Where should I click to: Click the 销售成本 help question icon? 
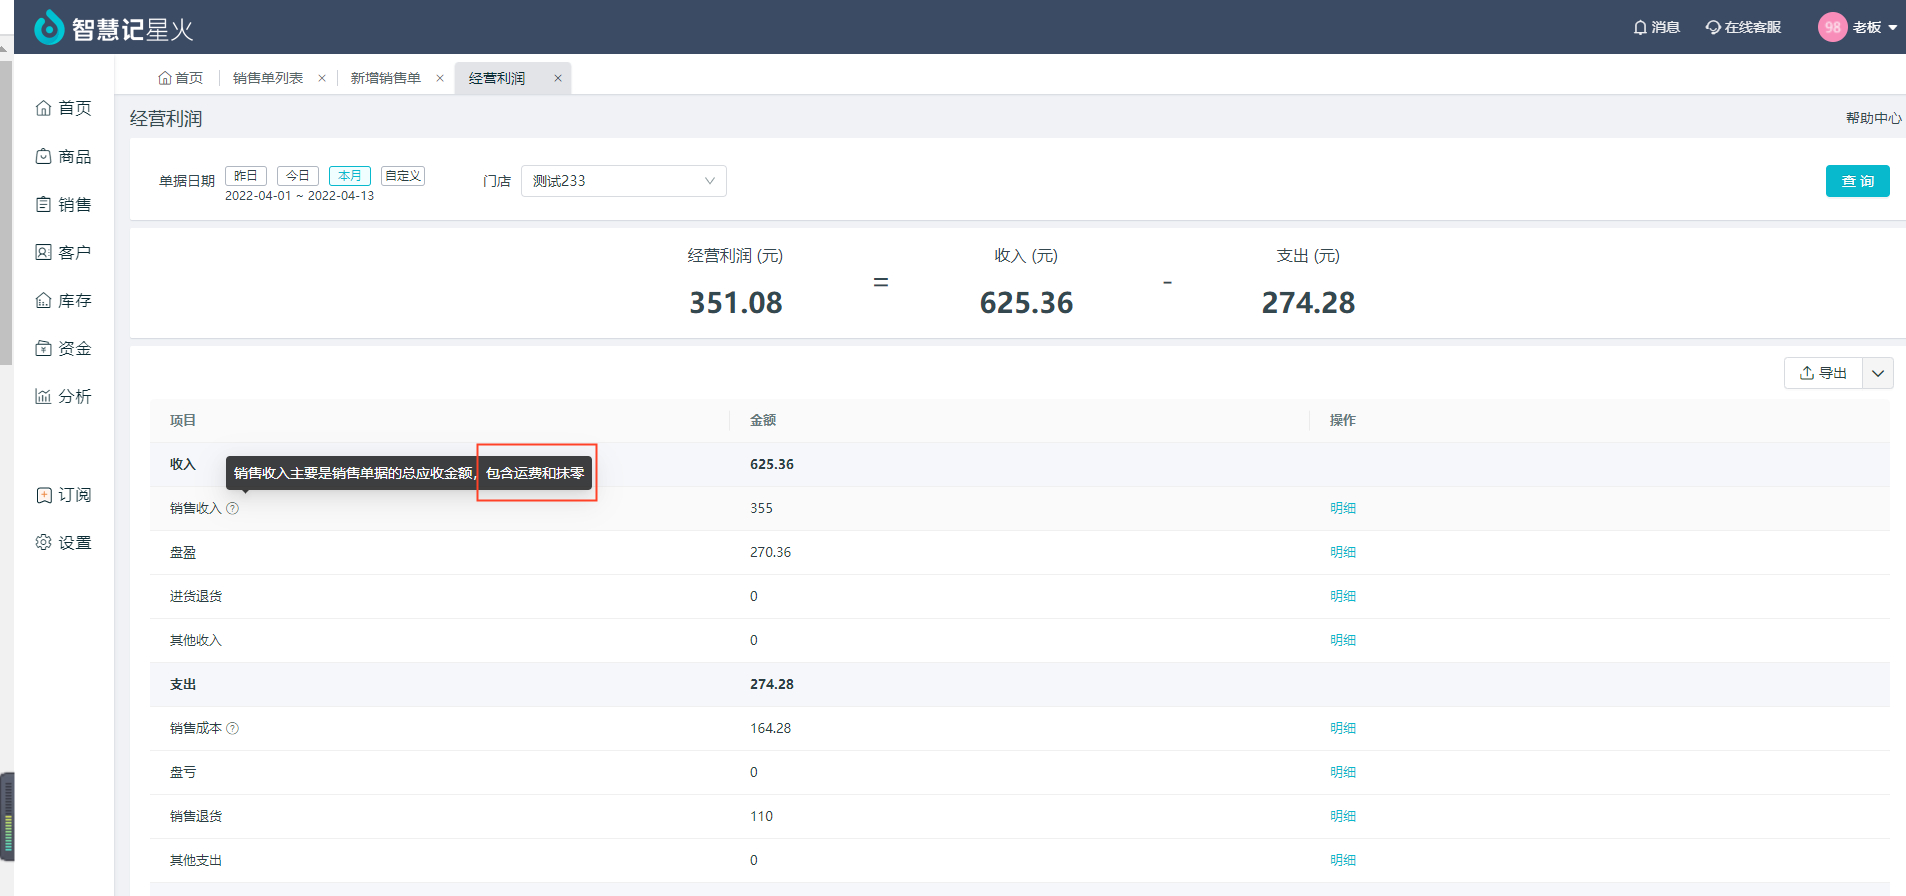pyautogui.click(x=233, y=728)
